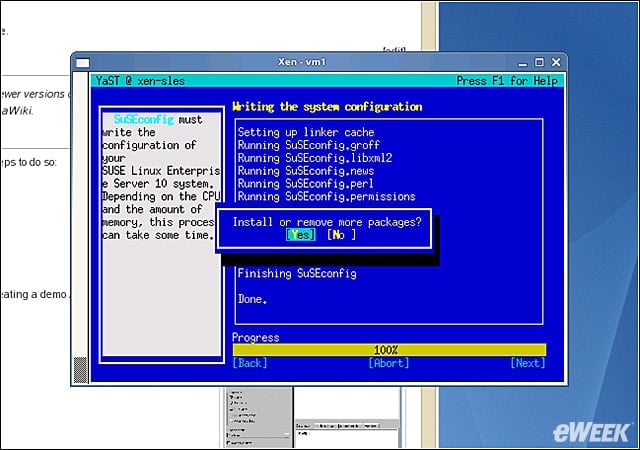
Task: Click 'Install or remove more packages?' prompt
Action: [327, 222]
